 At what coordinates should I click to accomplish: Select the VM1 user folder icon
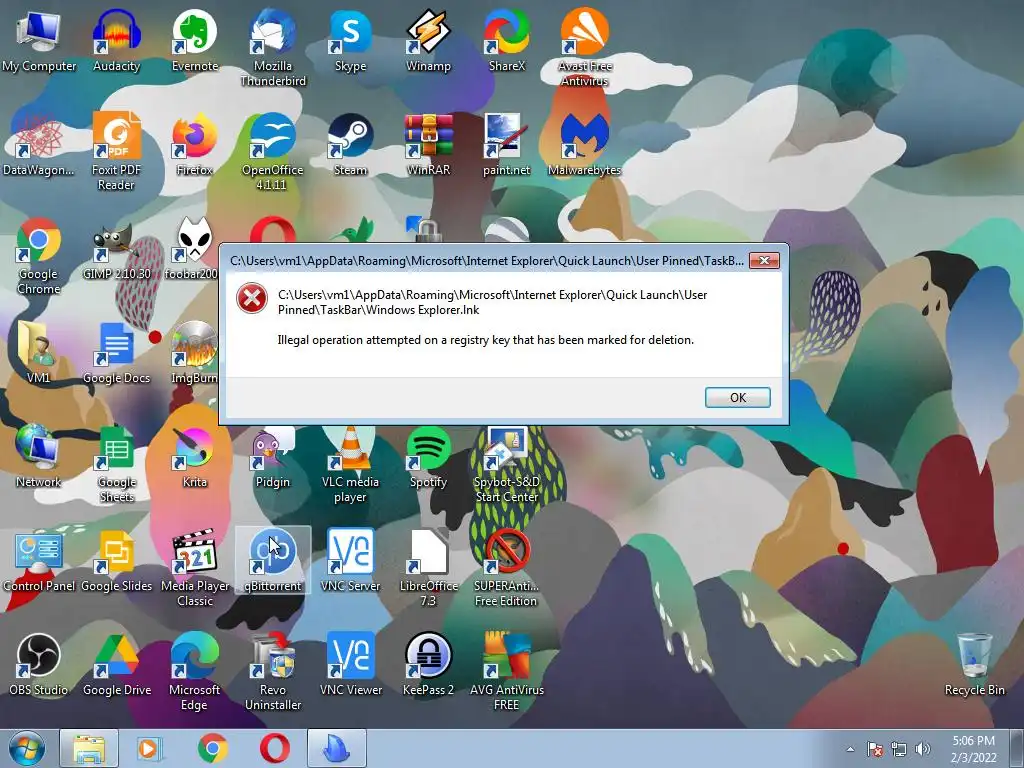[39, 351]
